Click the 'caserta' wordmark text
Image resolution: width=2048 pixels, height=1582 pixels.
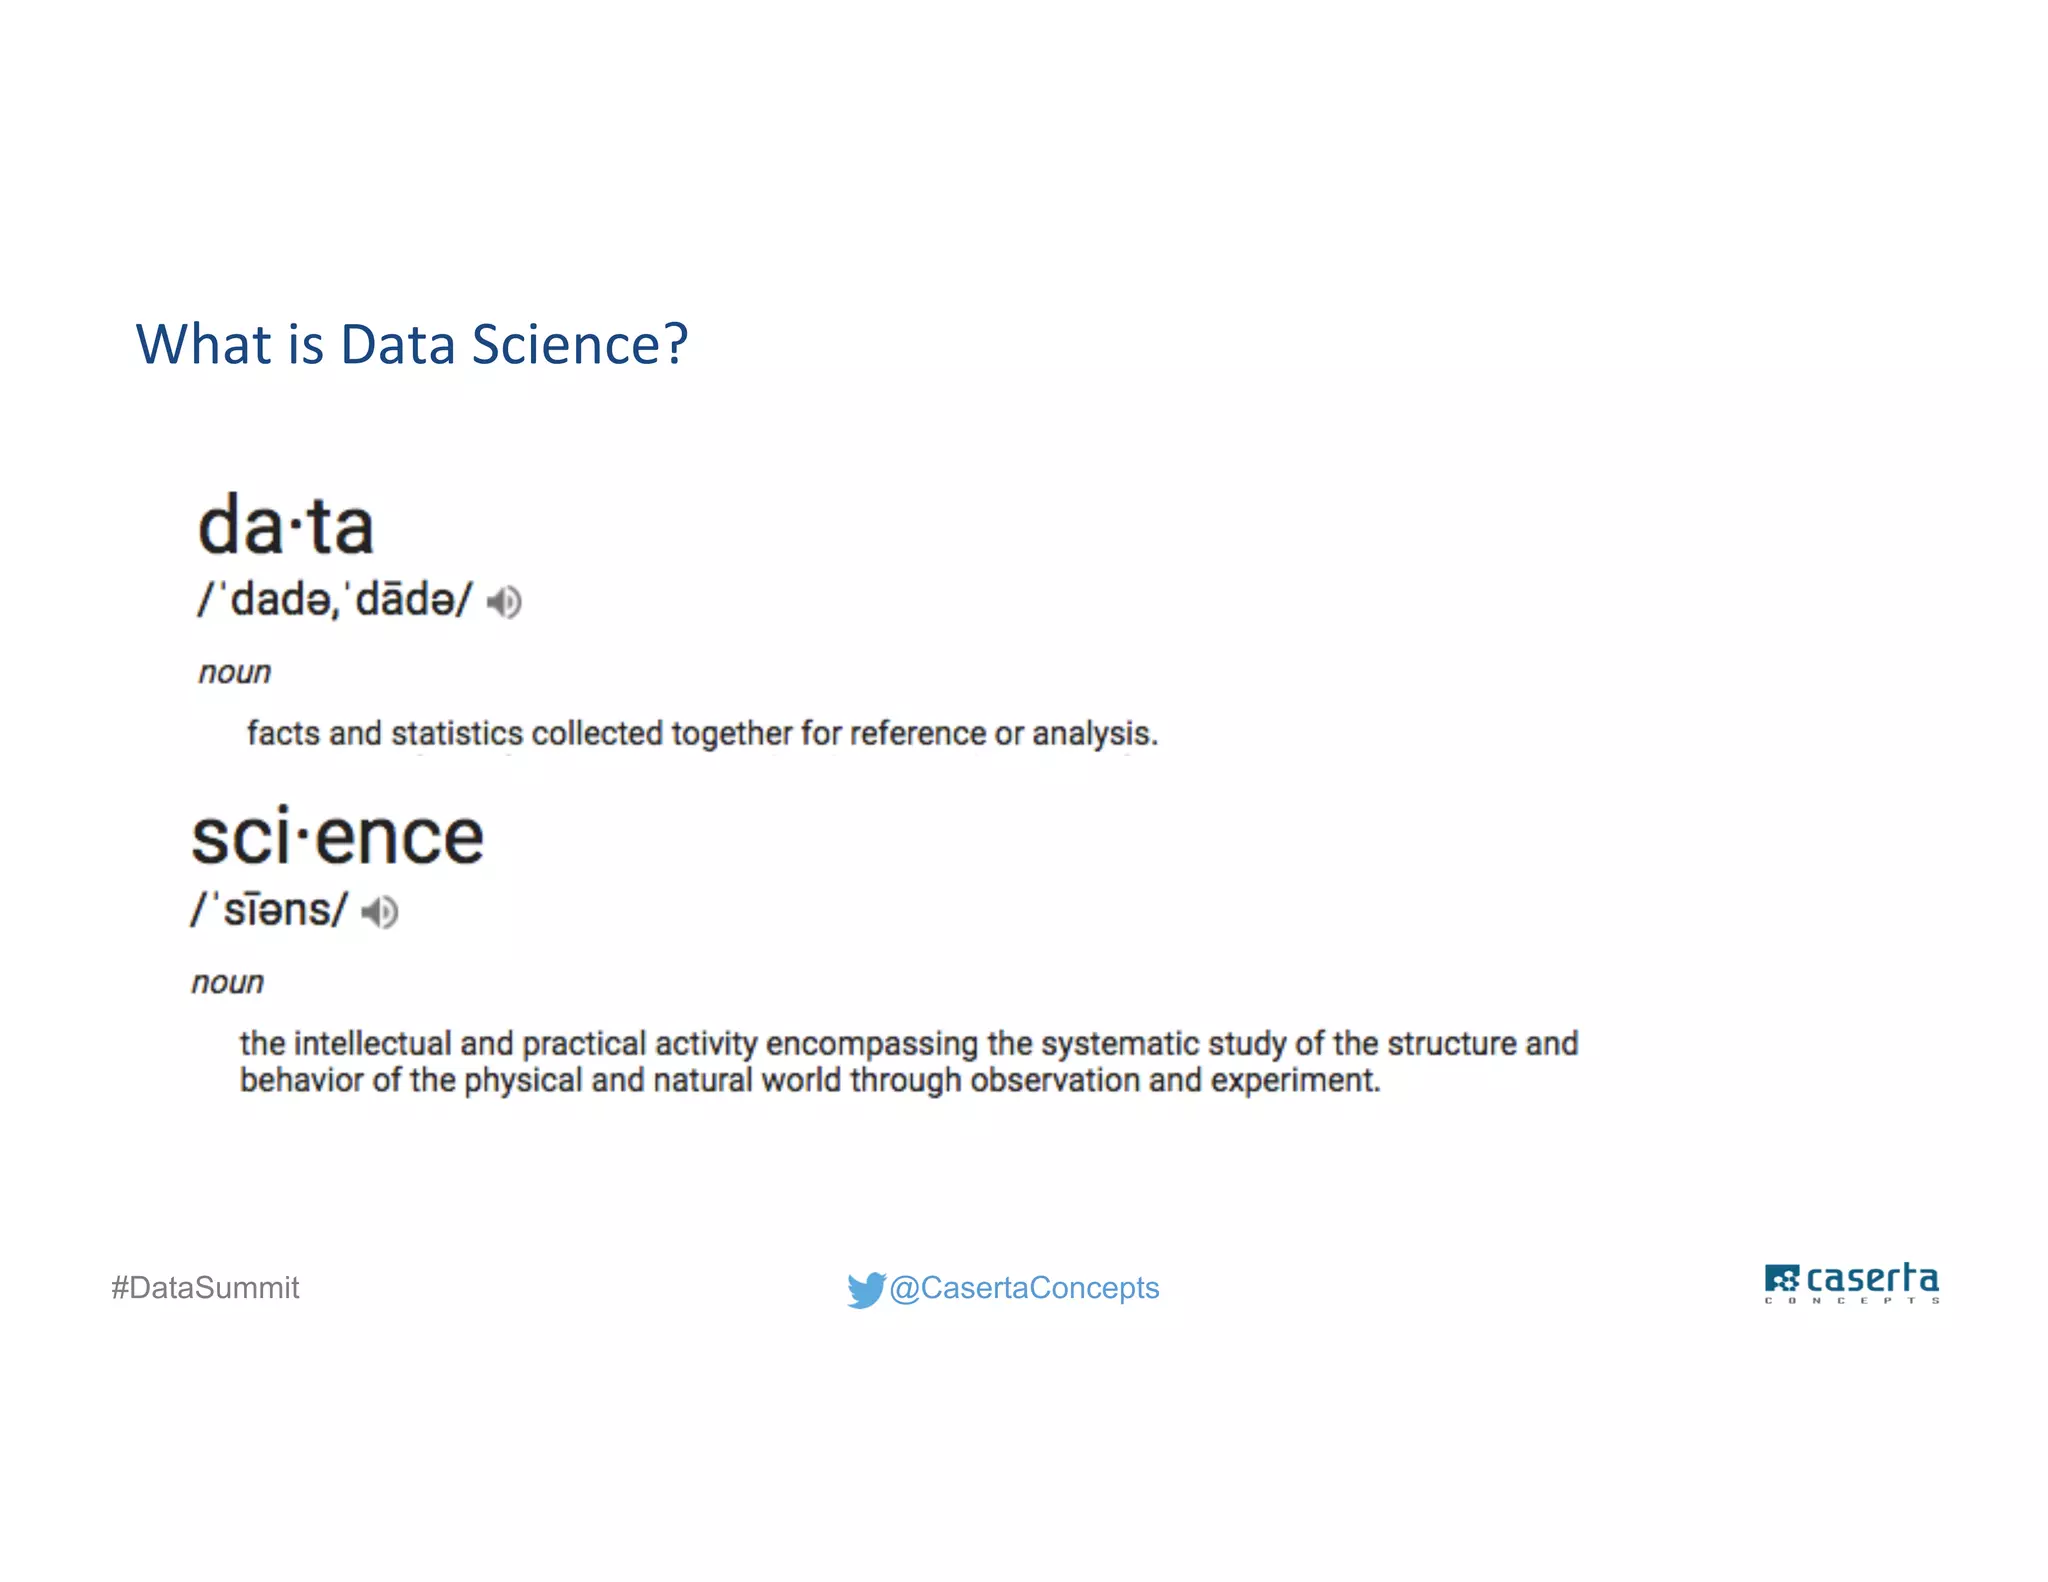click(x=1872, y=1278)
